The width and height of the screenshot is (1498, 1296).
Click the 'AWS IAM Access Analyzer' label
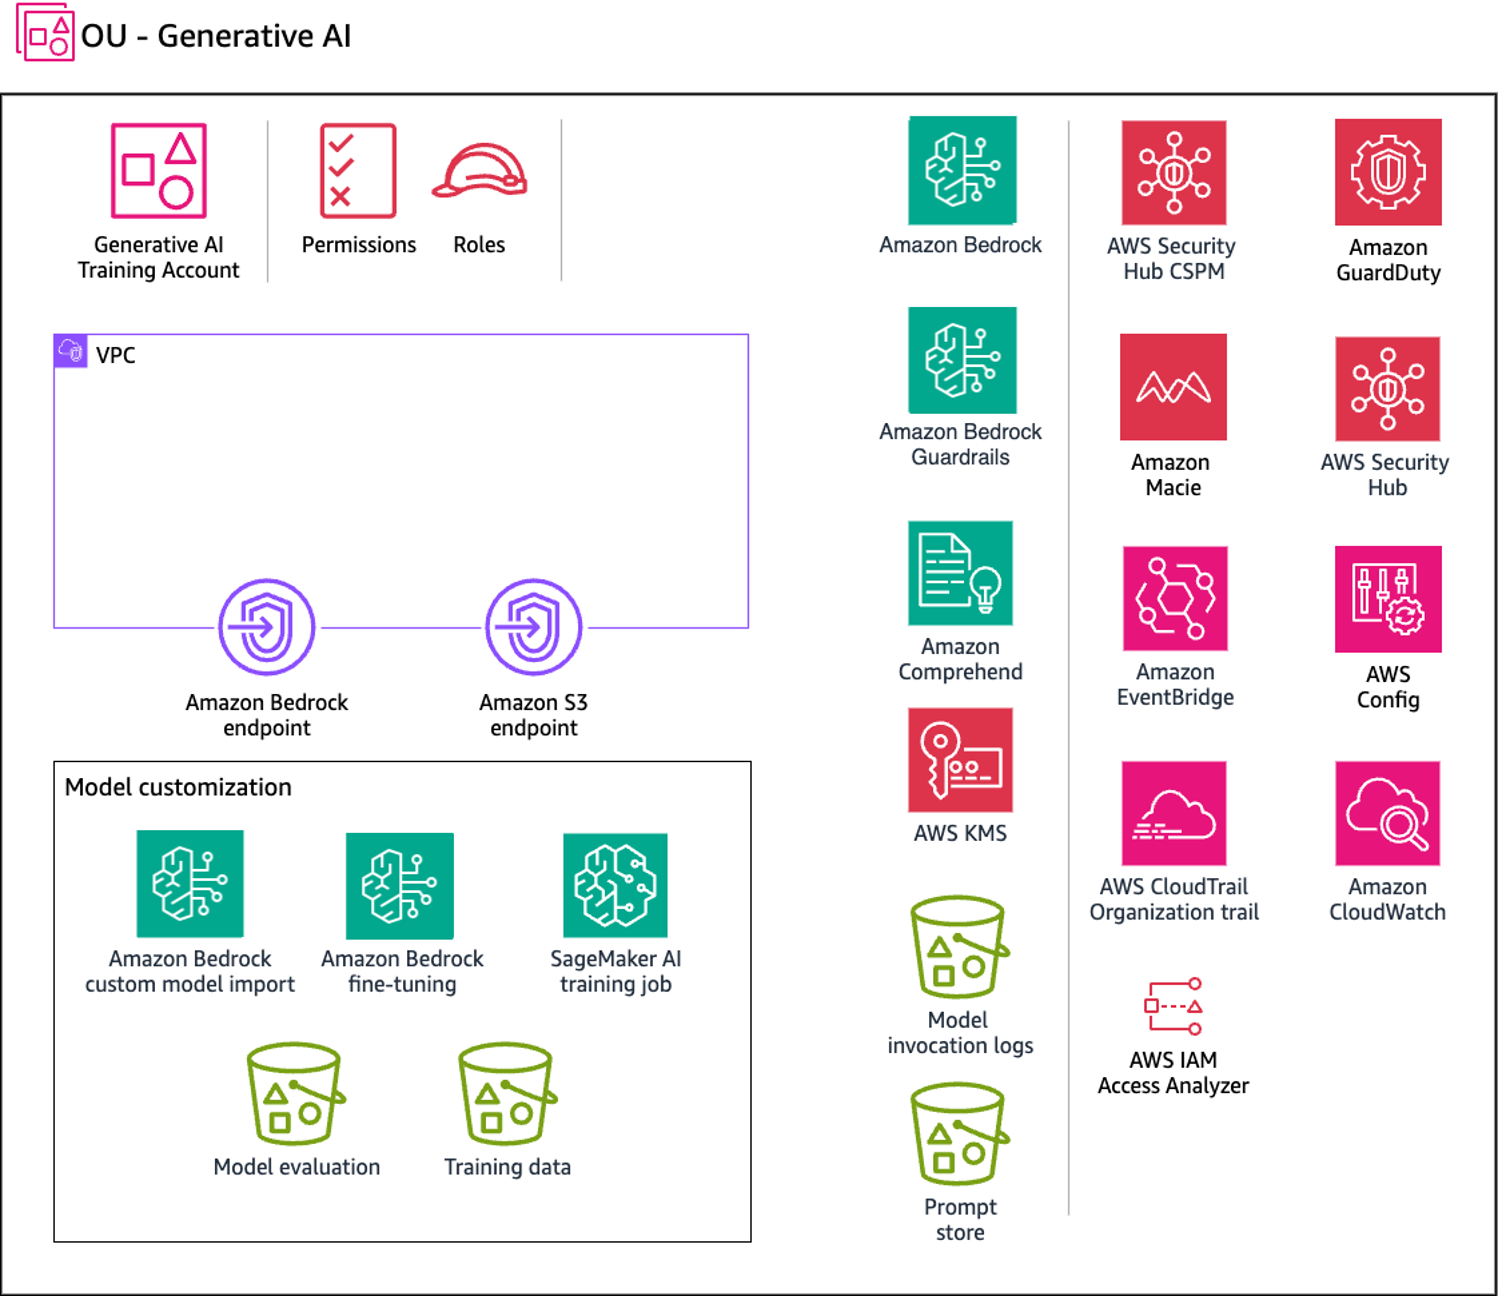click(x=1173, y=1073)
